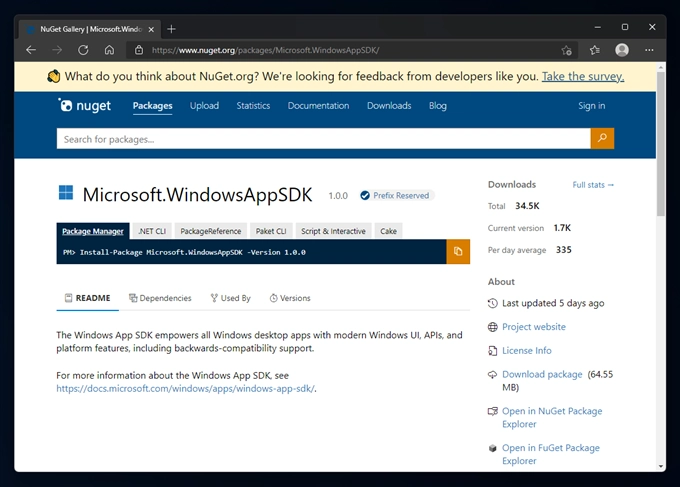The width and height of the screenshot is (680, 487).
Task: Open the browser home page icon
Action: pos(109,50)
